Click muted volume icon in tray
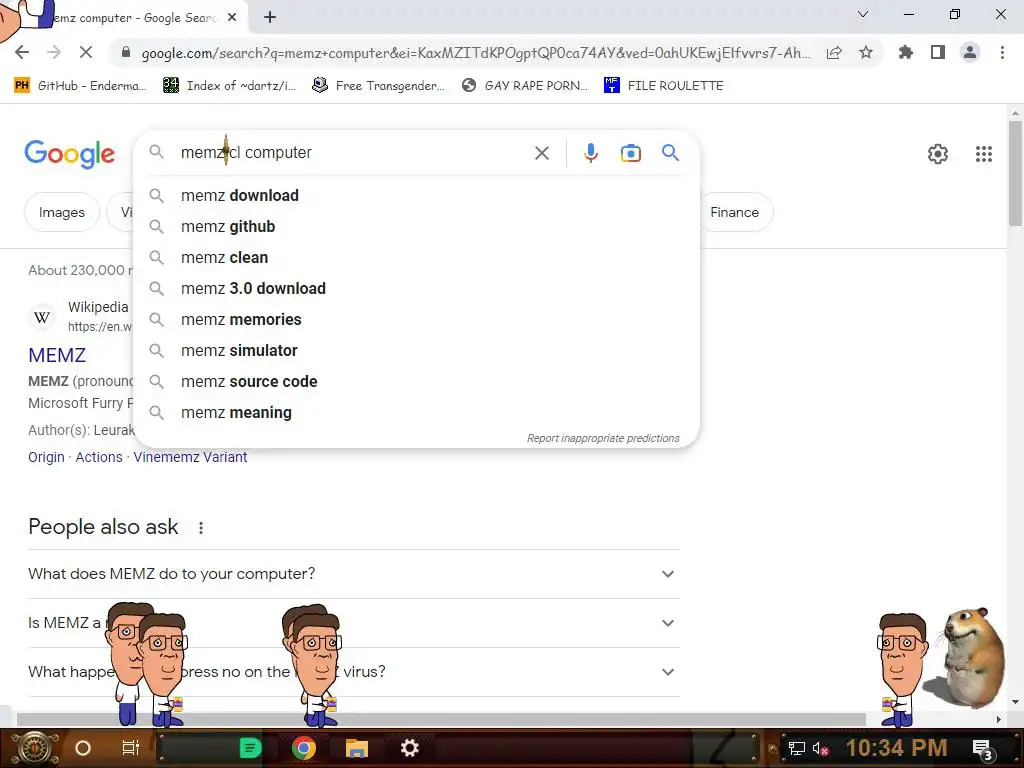1024x768 pixels. pos(821,749)
